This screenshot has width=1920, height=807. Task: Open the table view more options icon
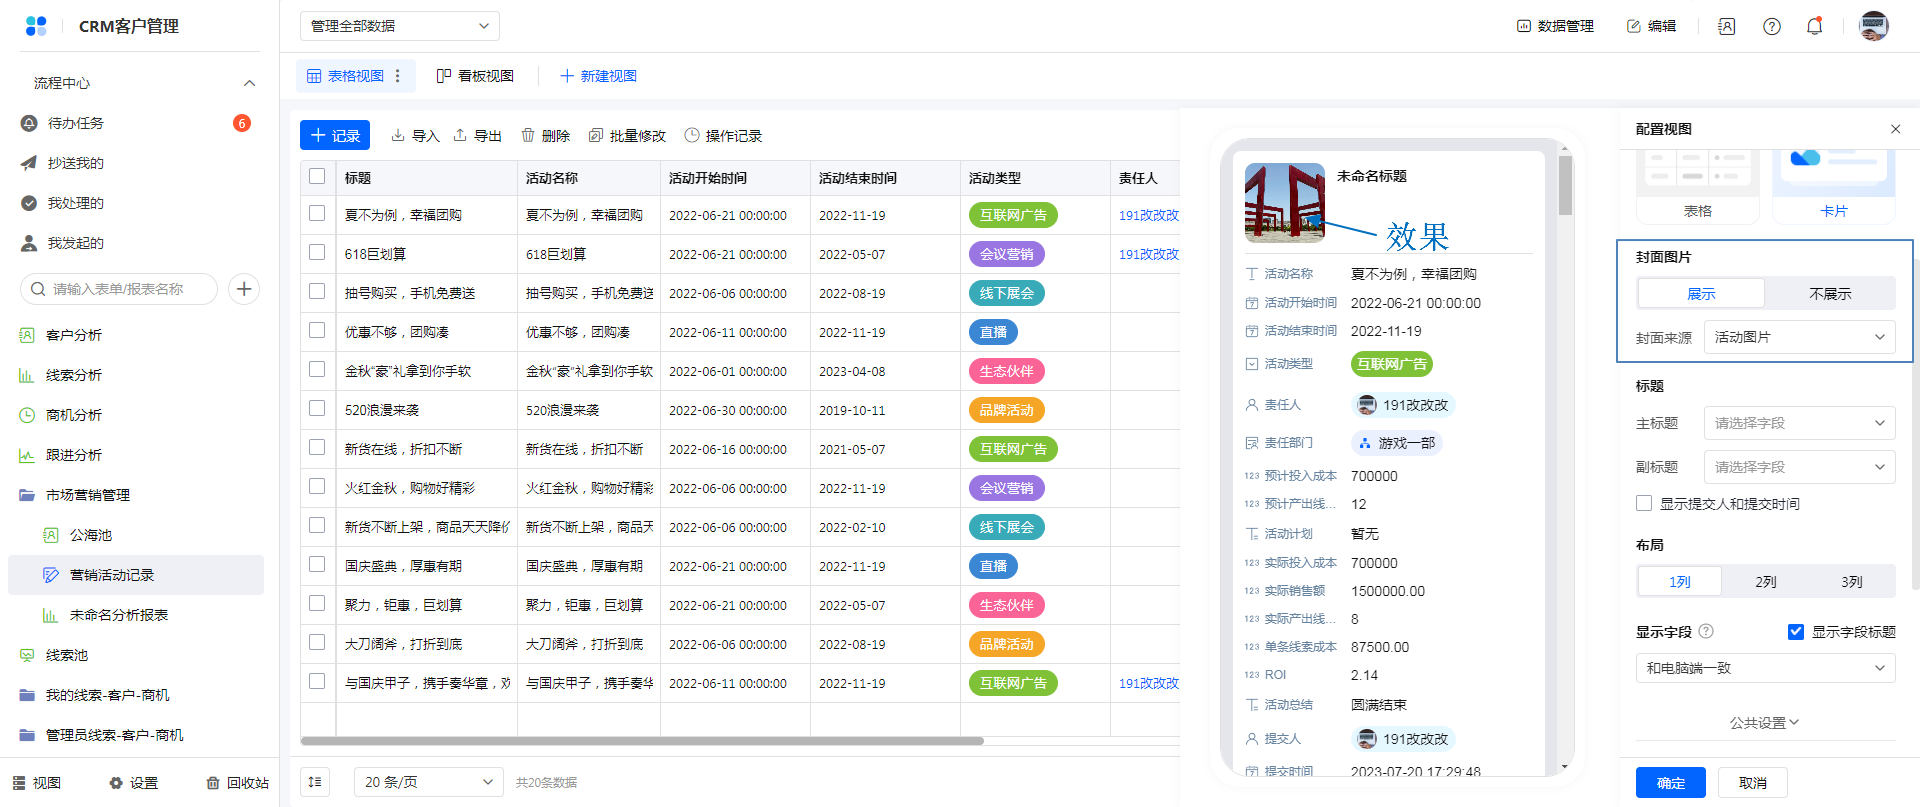(398, 76)
